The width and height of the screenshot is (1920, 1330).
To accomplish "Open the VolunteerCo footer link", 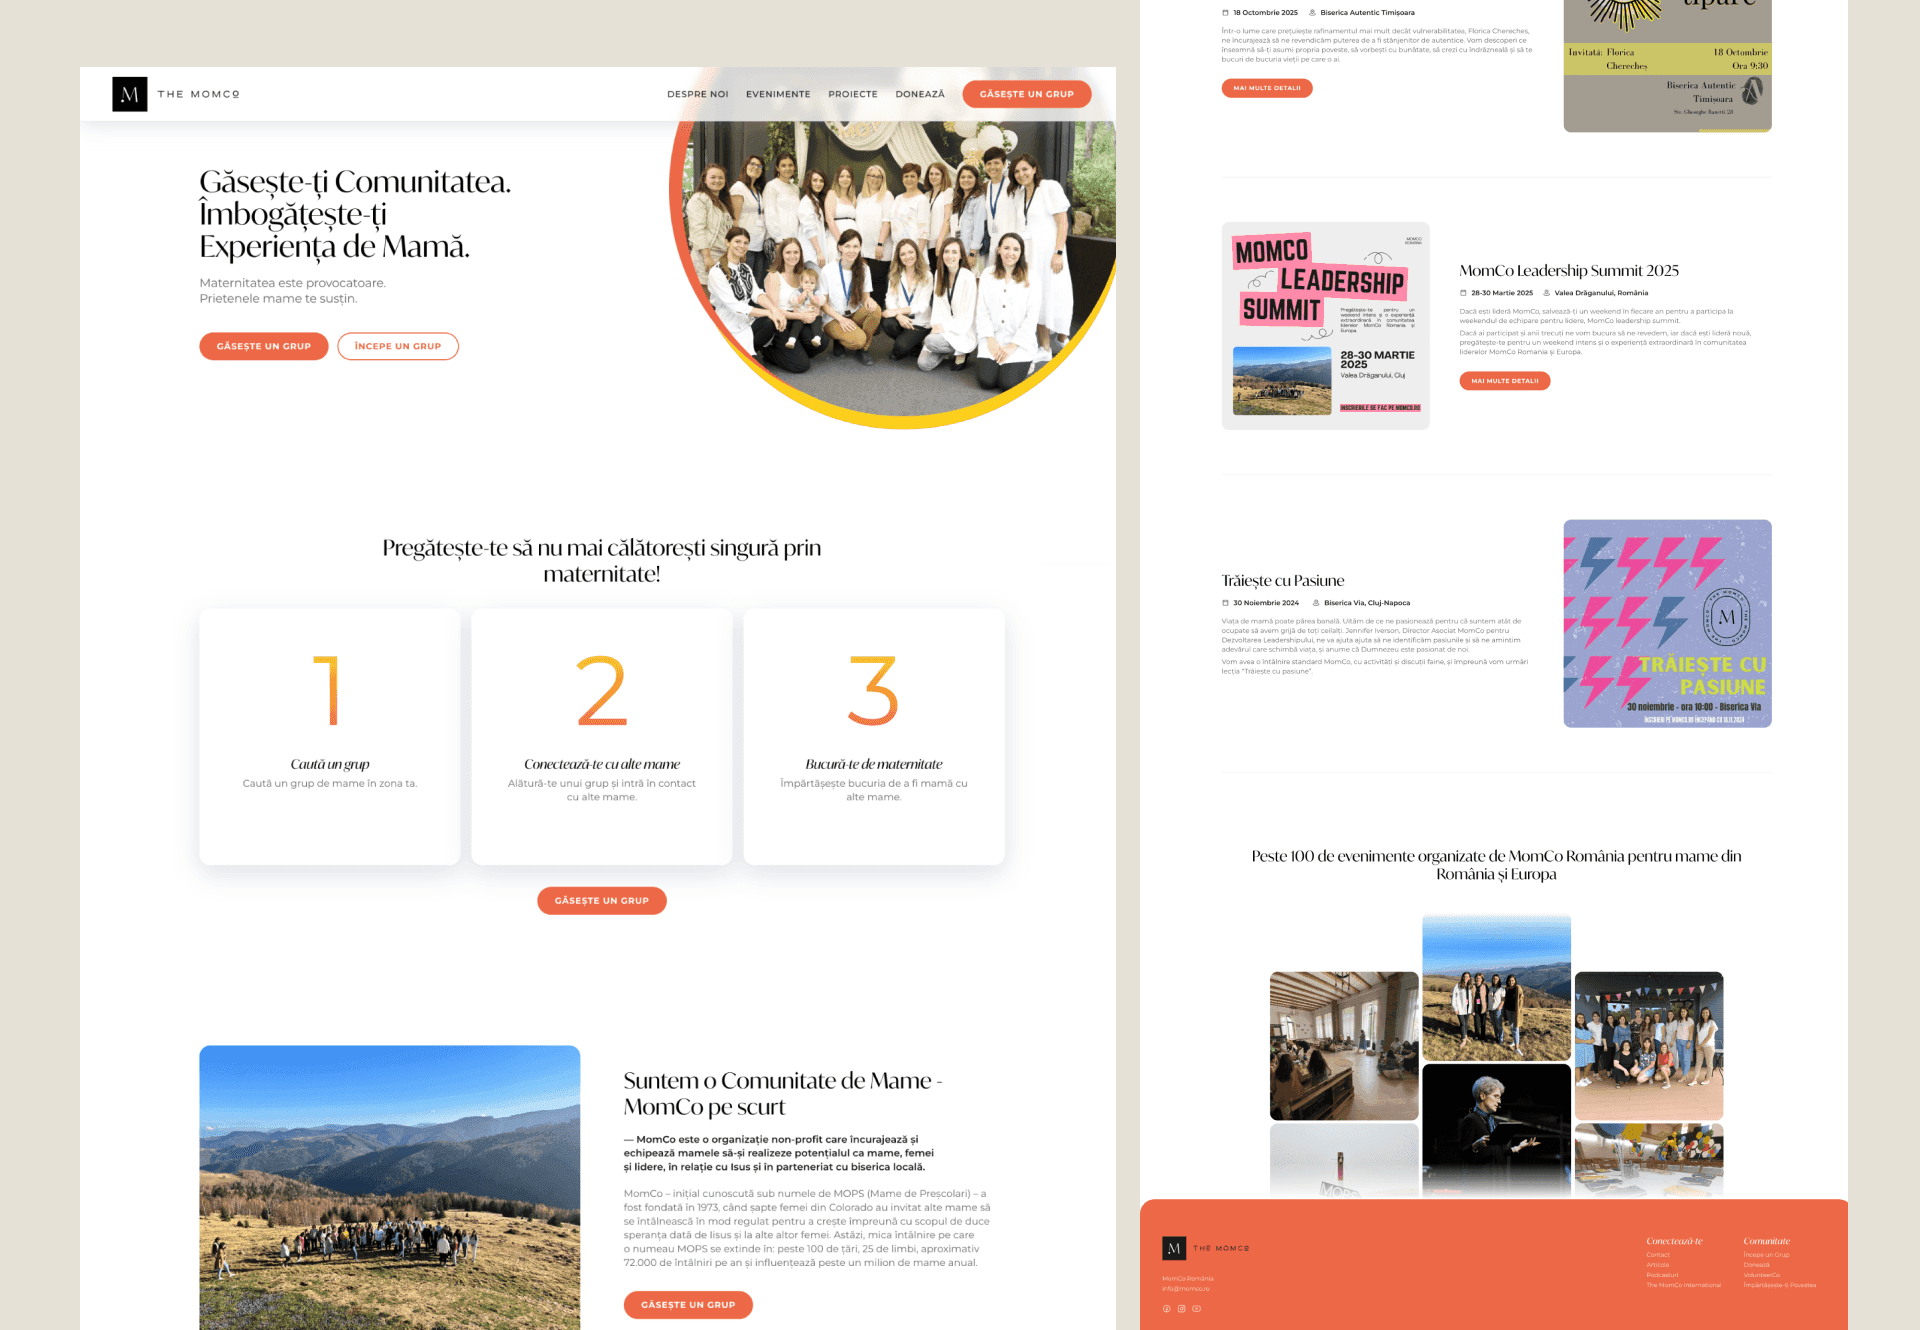I will pos(1761,1275).
